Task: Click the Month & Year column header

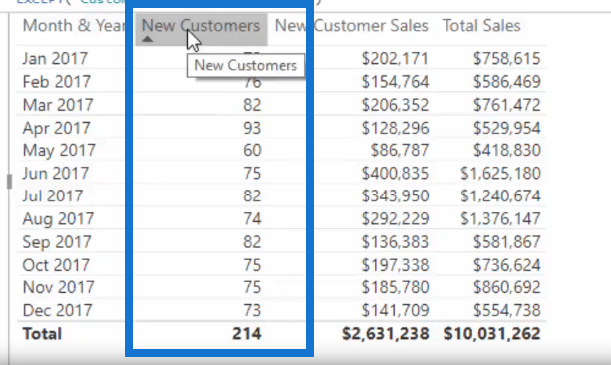Action: tap(74, 26)
